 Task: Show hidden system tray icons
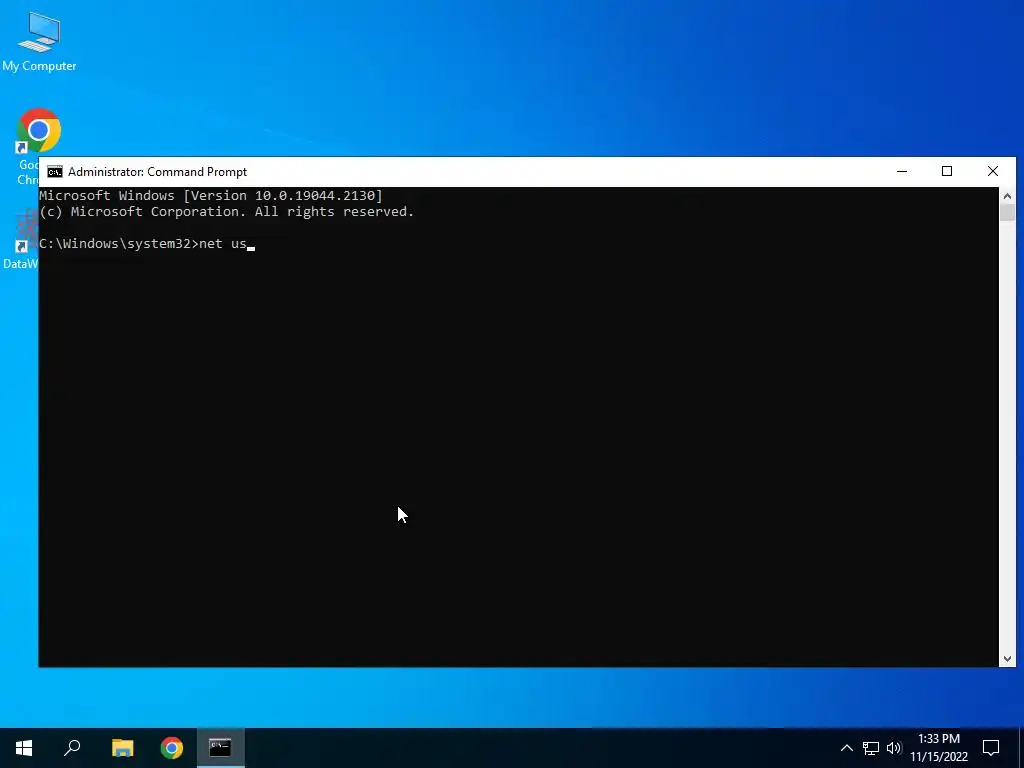[x=846, y=748]
